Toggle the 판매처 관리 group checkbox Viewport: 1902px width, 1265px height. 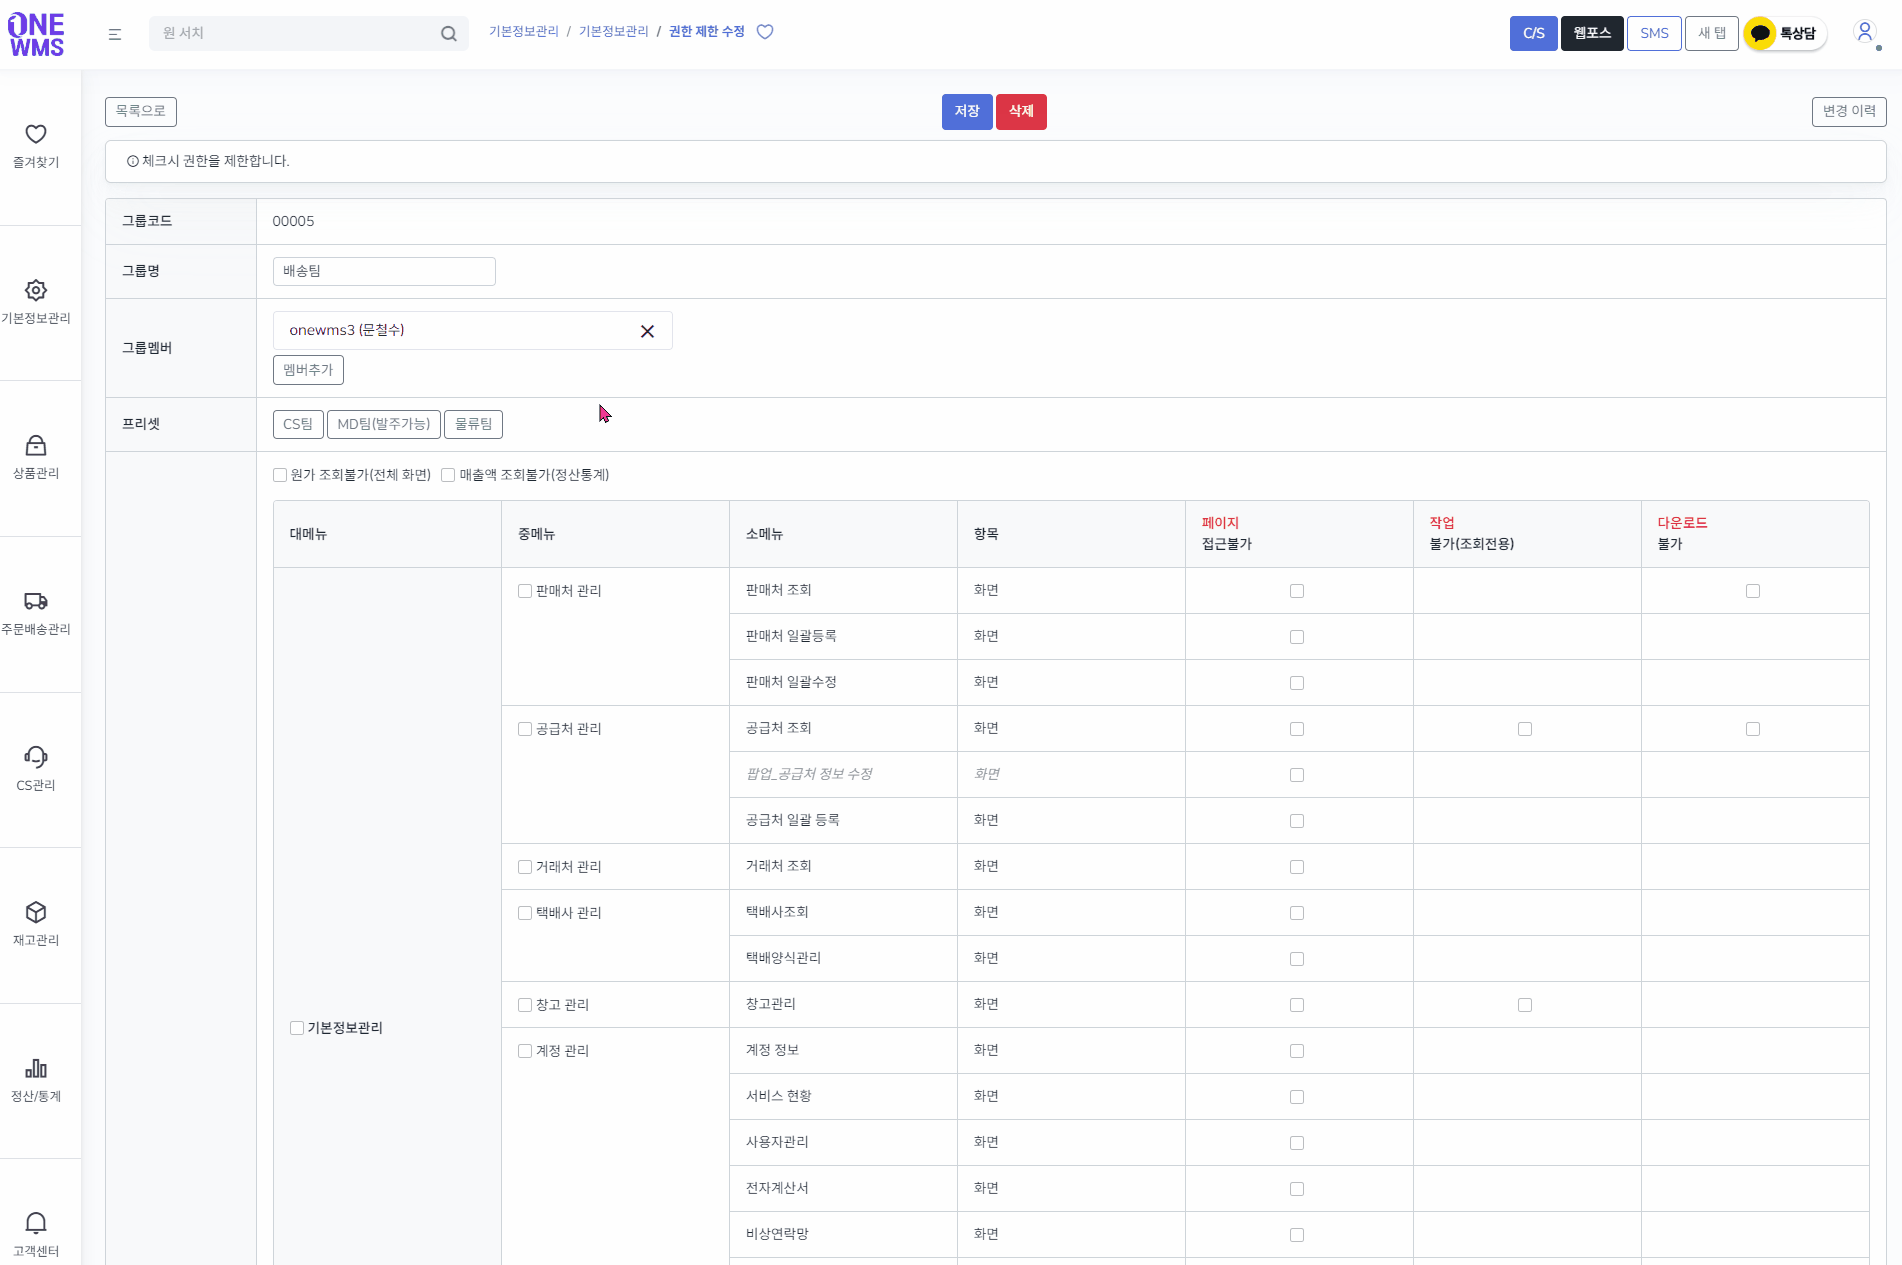(x=525, y=591)
